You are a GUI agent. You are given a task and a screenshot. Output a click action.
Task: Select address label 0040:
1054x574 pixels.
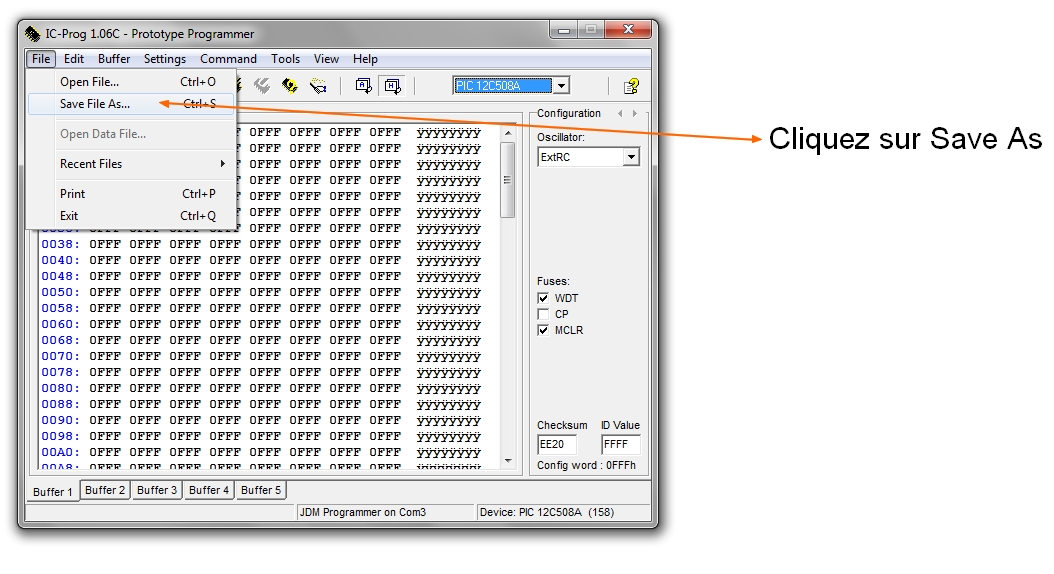60,260
